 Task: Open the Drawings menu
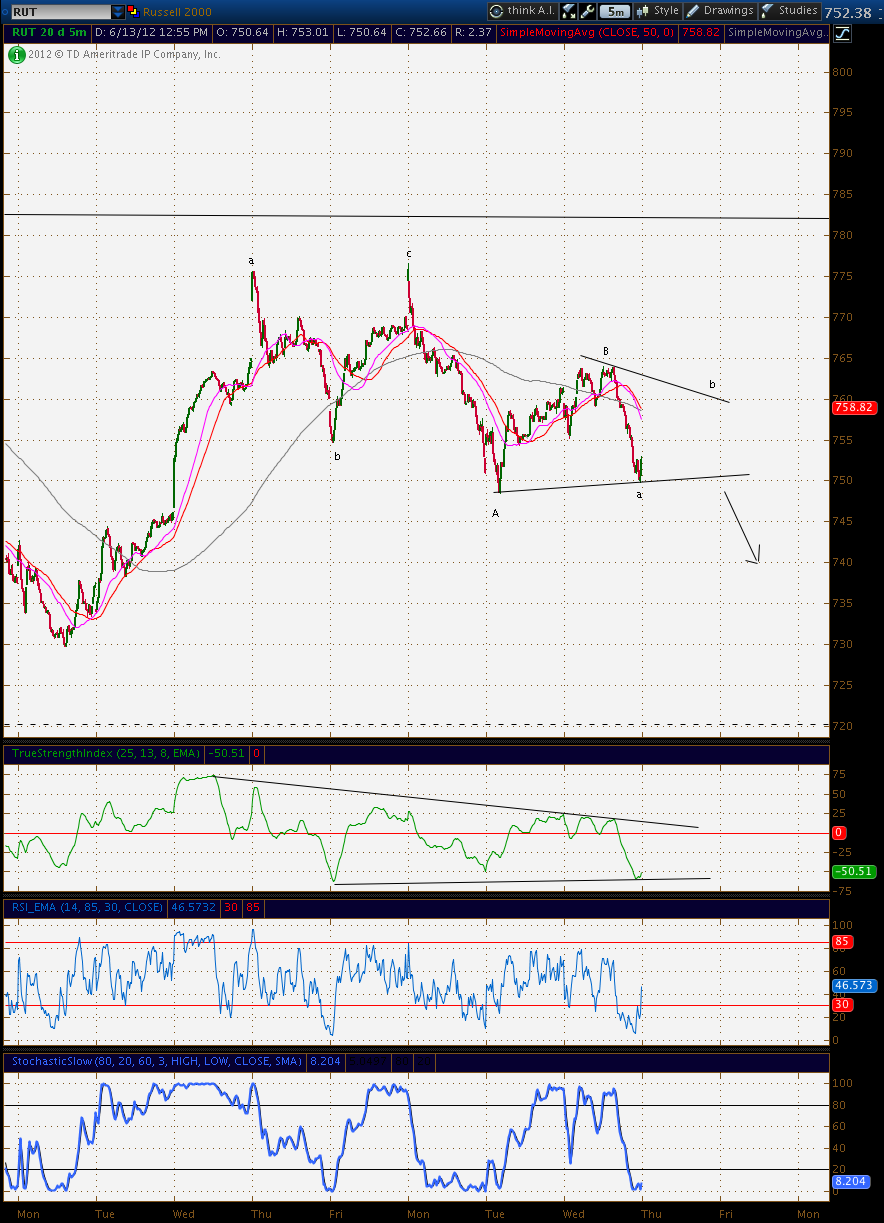[x=721, y=11]
